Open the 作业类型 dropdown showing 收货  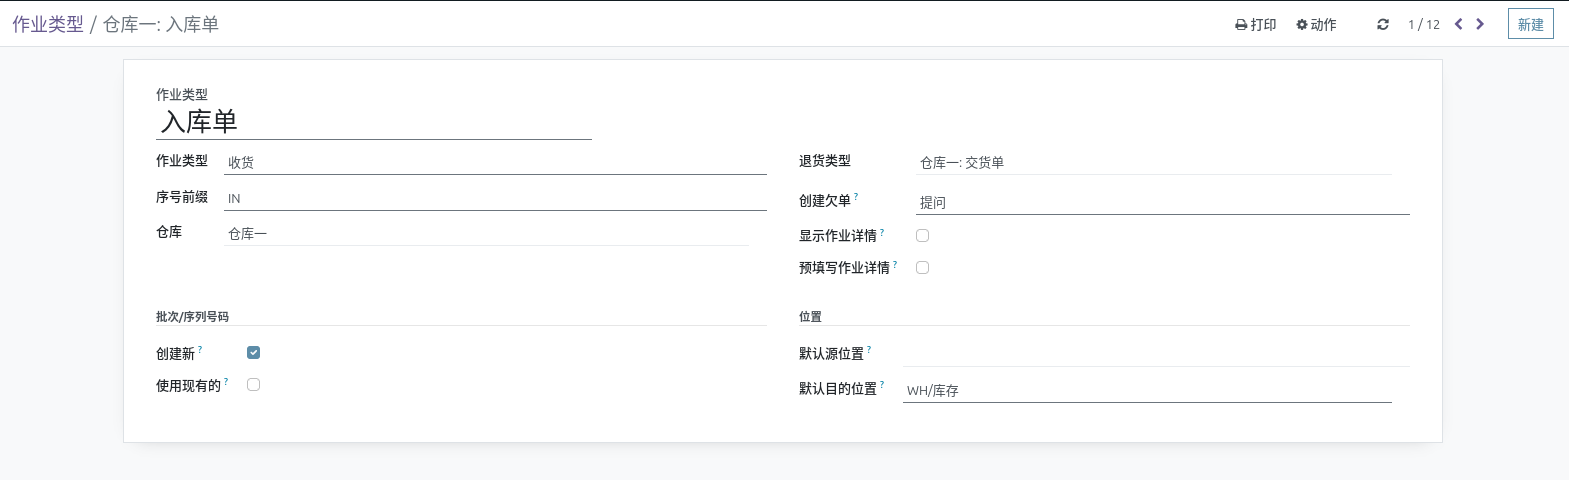coord(495,162)
